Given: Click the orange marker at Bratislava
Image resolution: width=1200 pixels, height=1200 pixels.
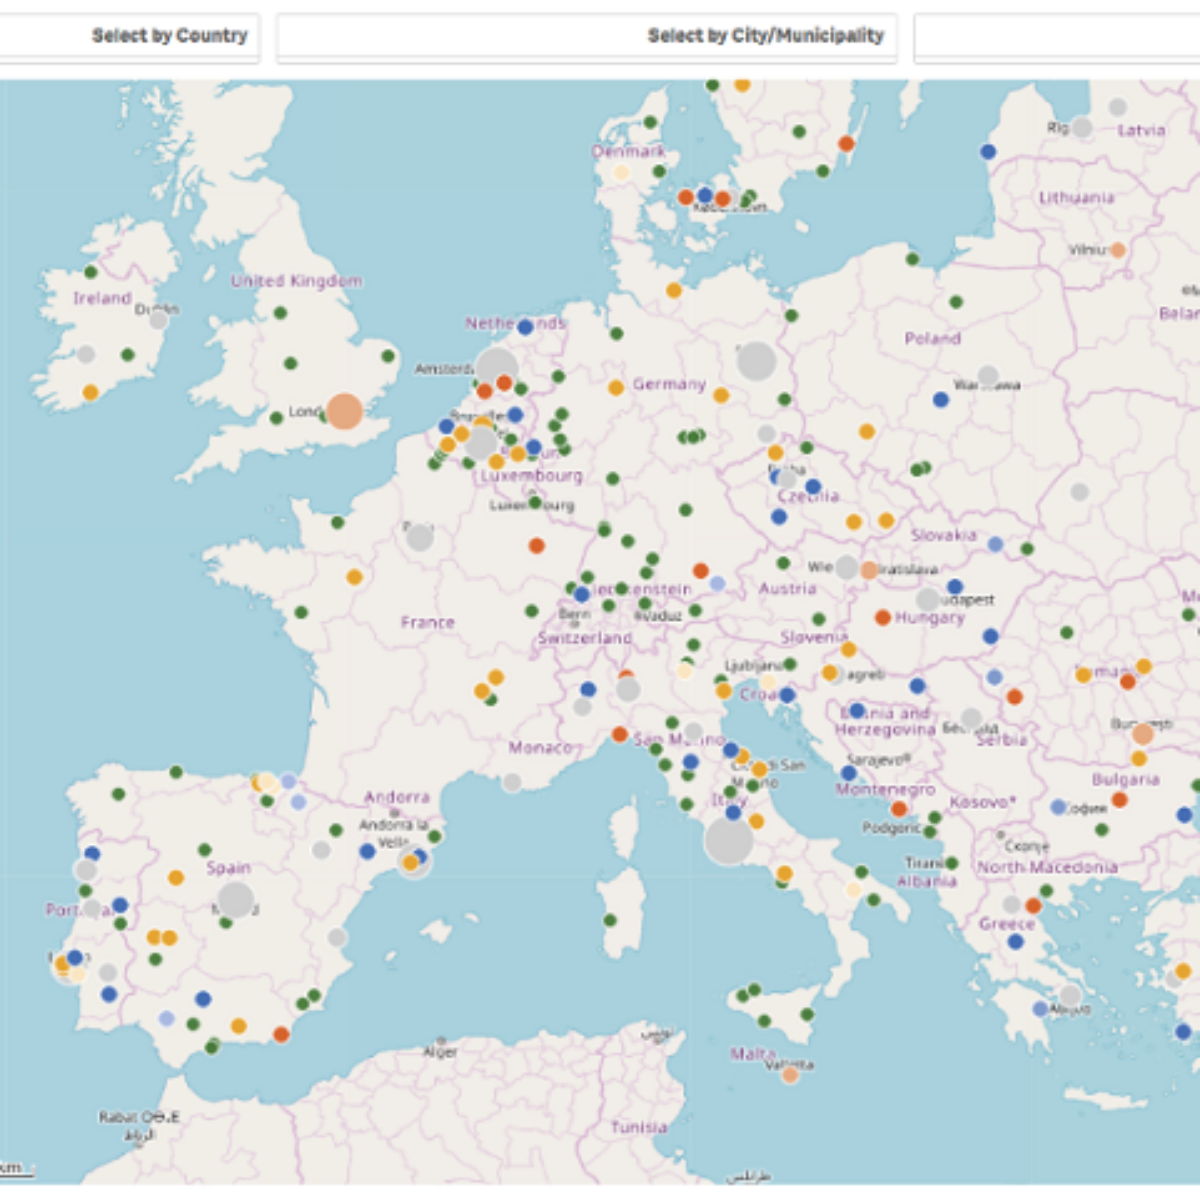Looking at the screenshot, I should coord(869,570).
